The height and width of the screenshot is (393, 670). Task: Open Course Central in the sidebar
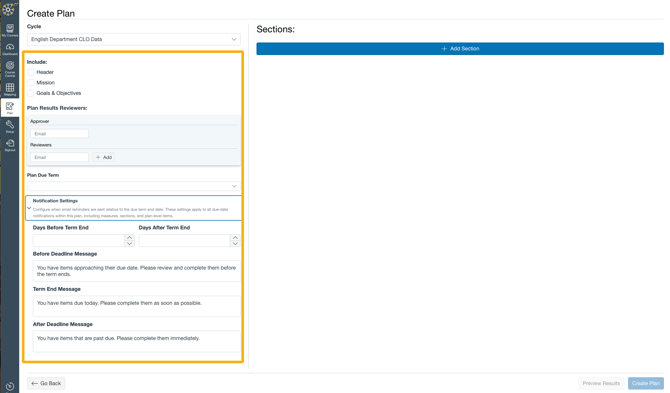point(10,68)
